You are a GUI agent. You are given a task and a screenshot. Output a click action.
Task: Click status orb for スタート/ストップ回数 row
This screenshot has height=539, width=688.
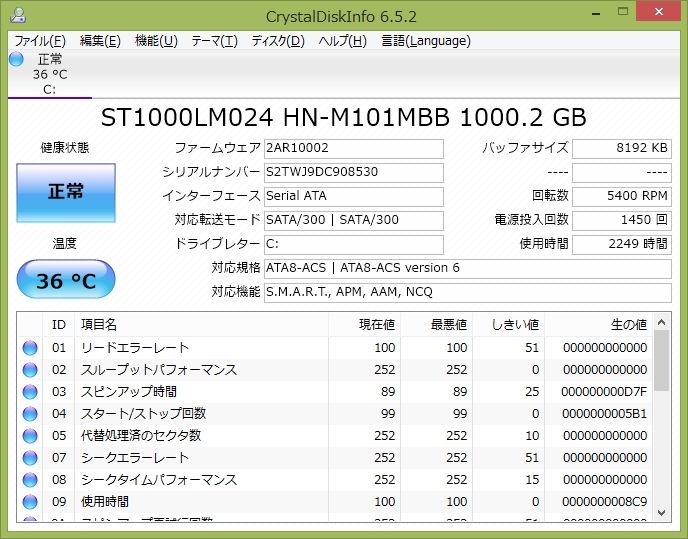[x=30, y=413]
